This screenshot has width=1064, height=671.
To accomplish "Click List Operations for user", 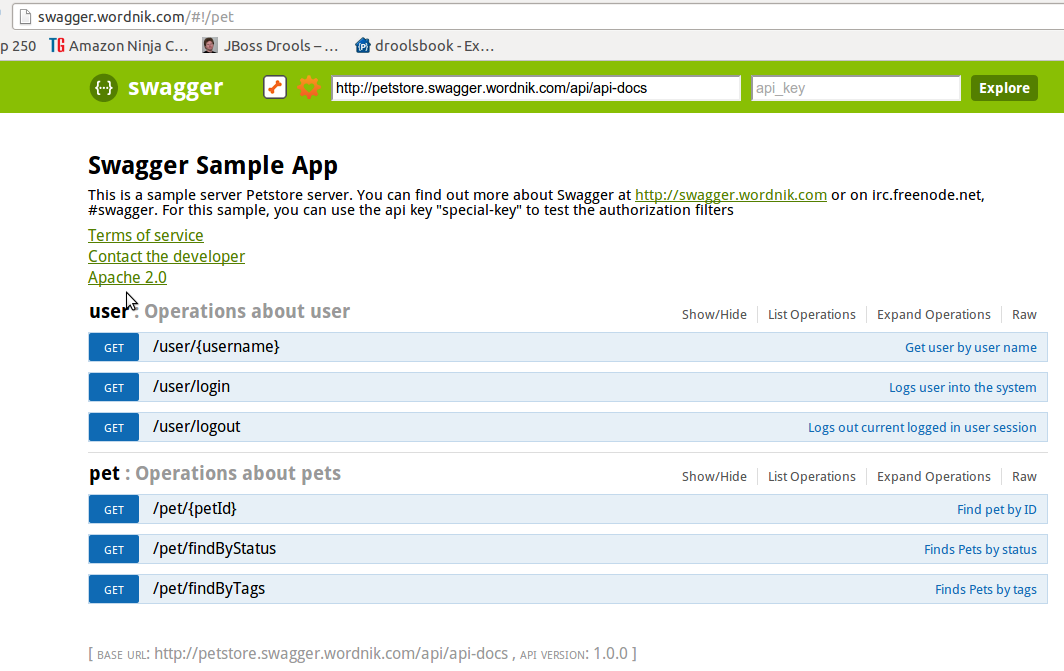I will [812, 315].
